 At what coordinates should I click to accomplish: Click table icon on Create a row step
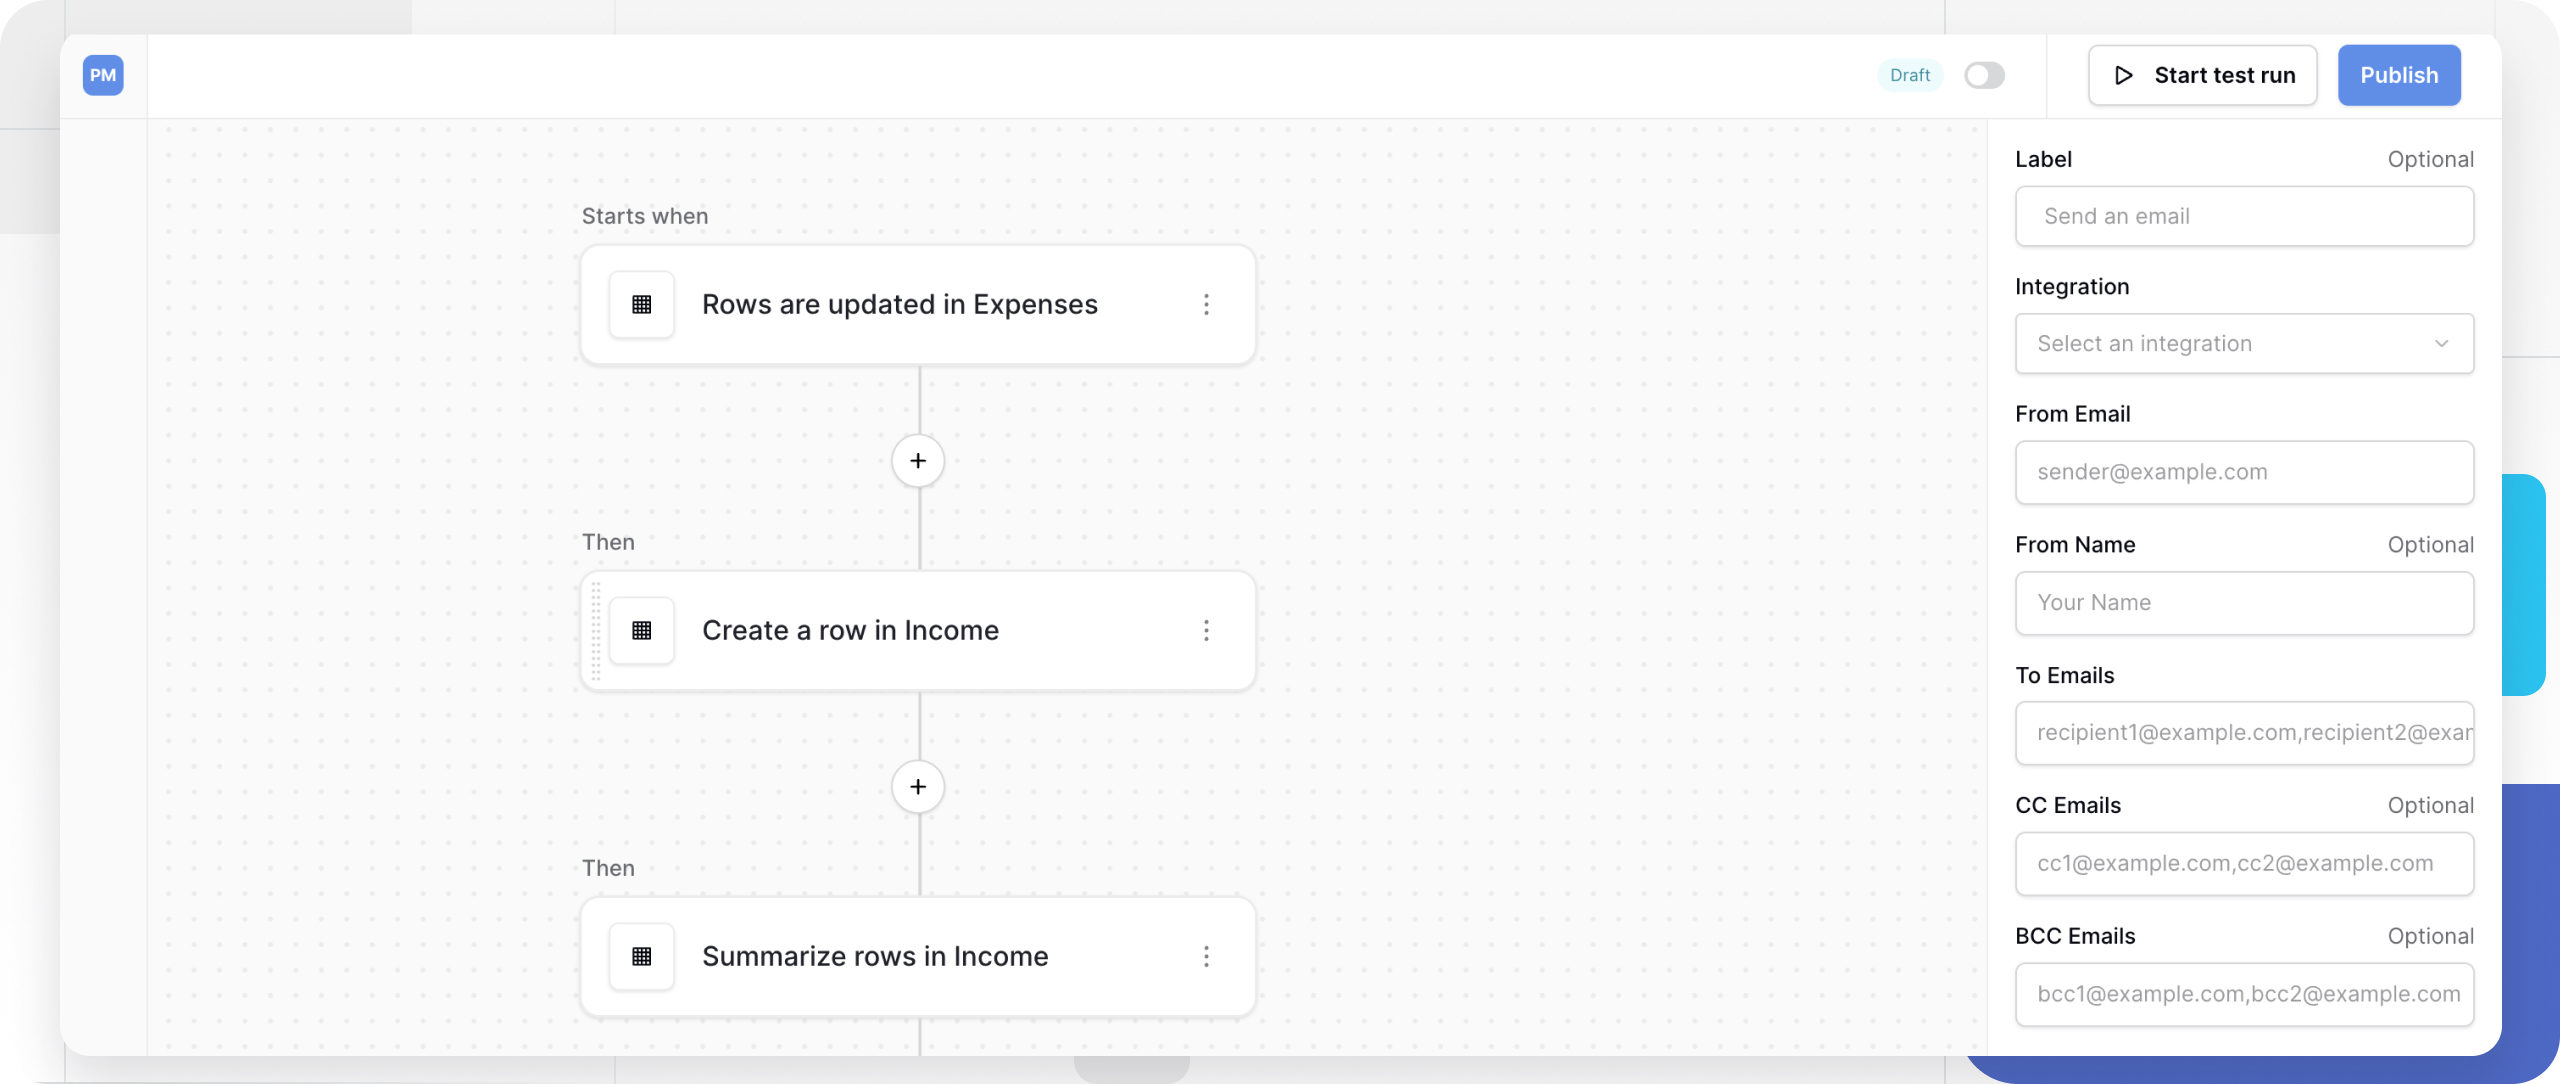642,630
